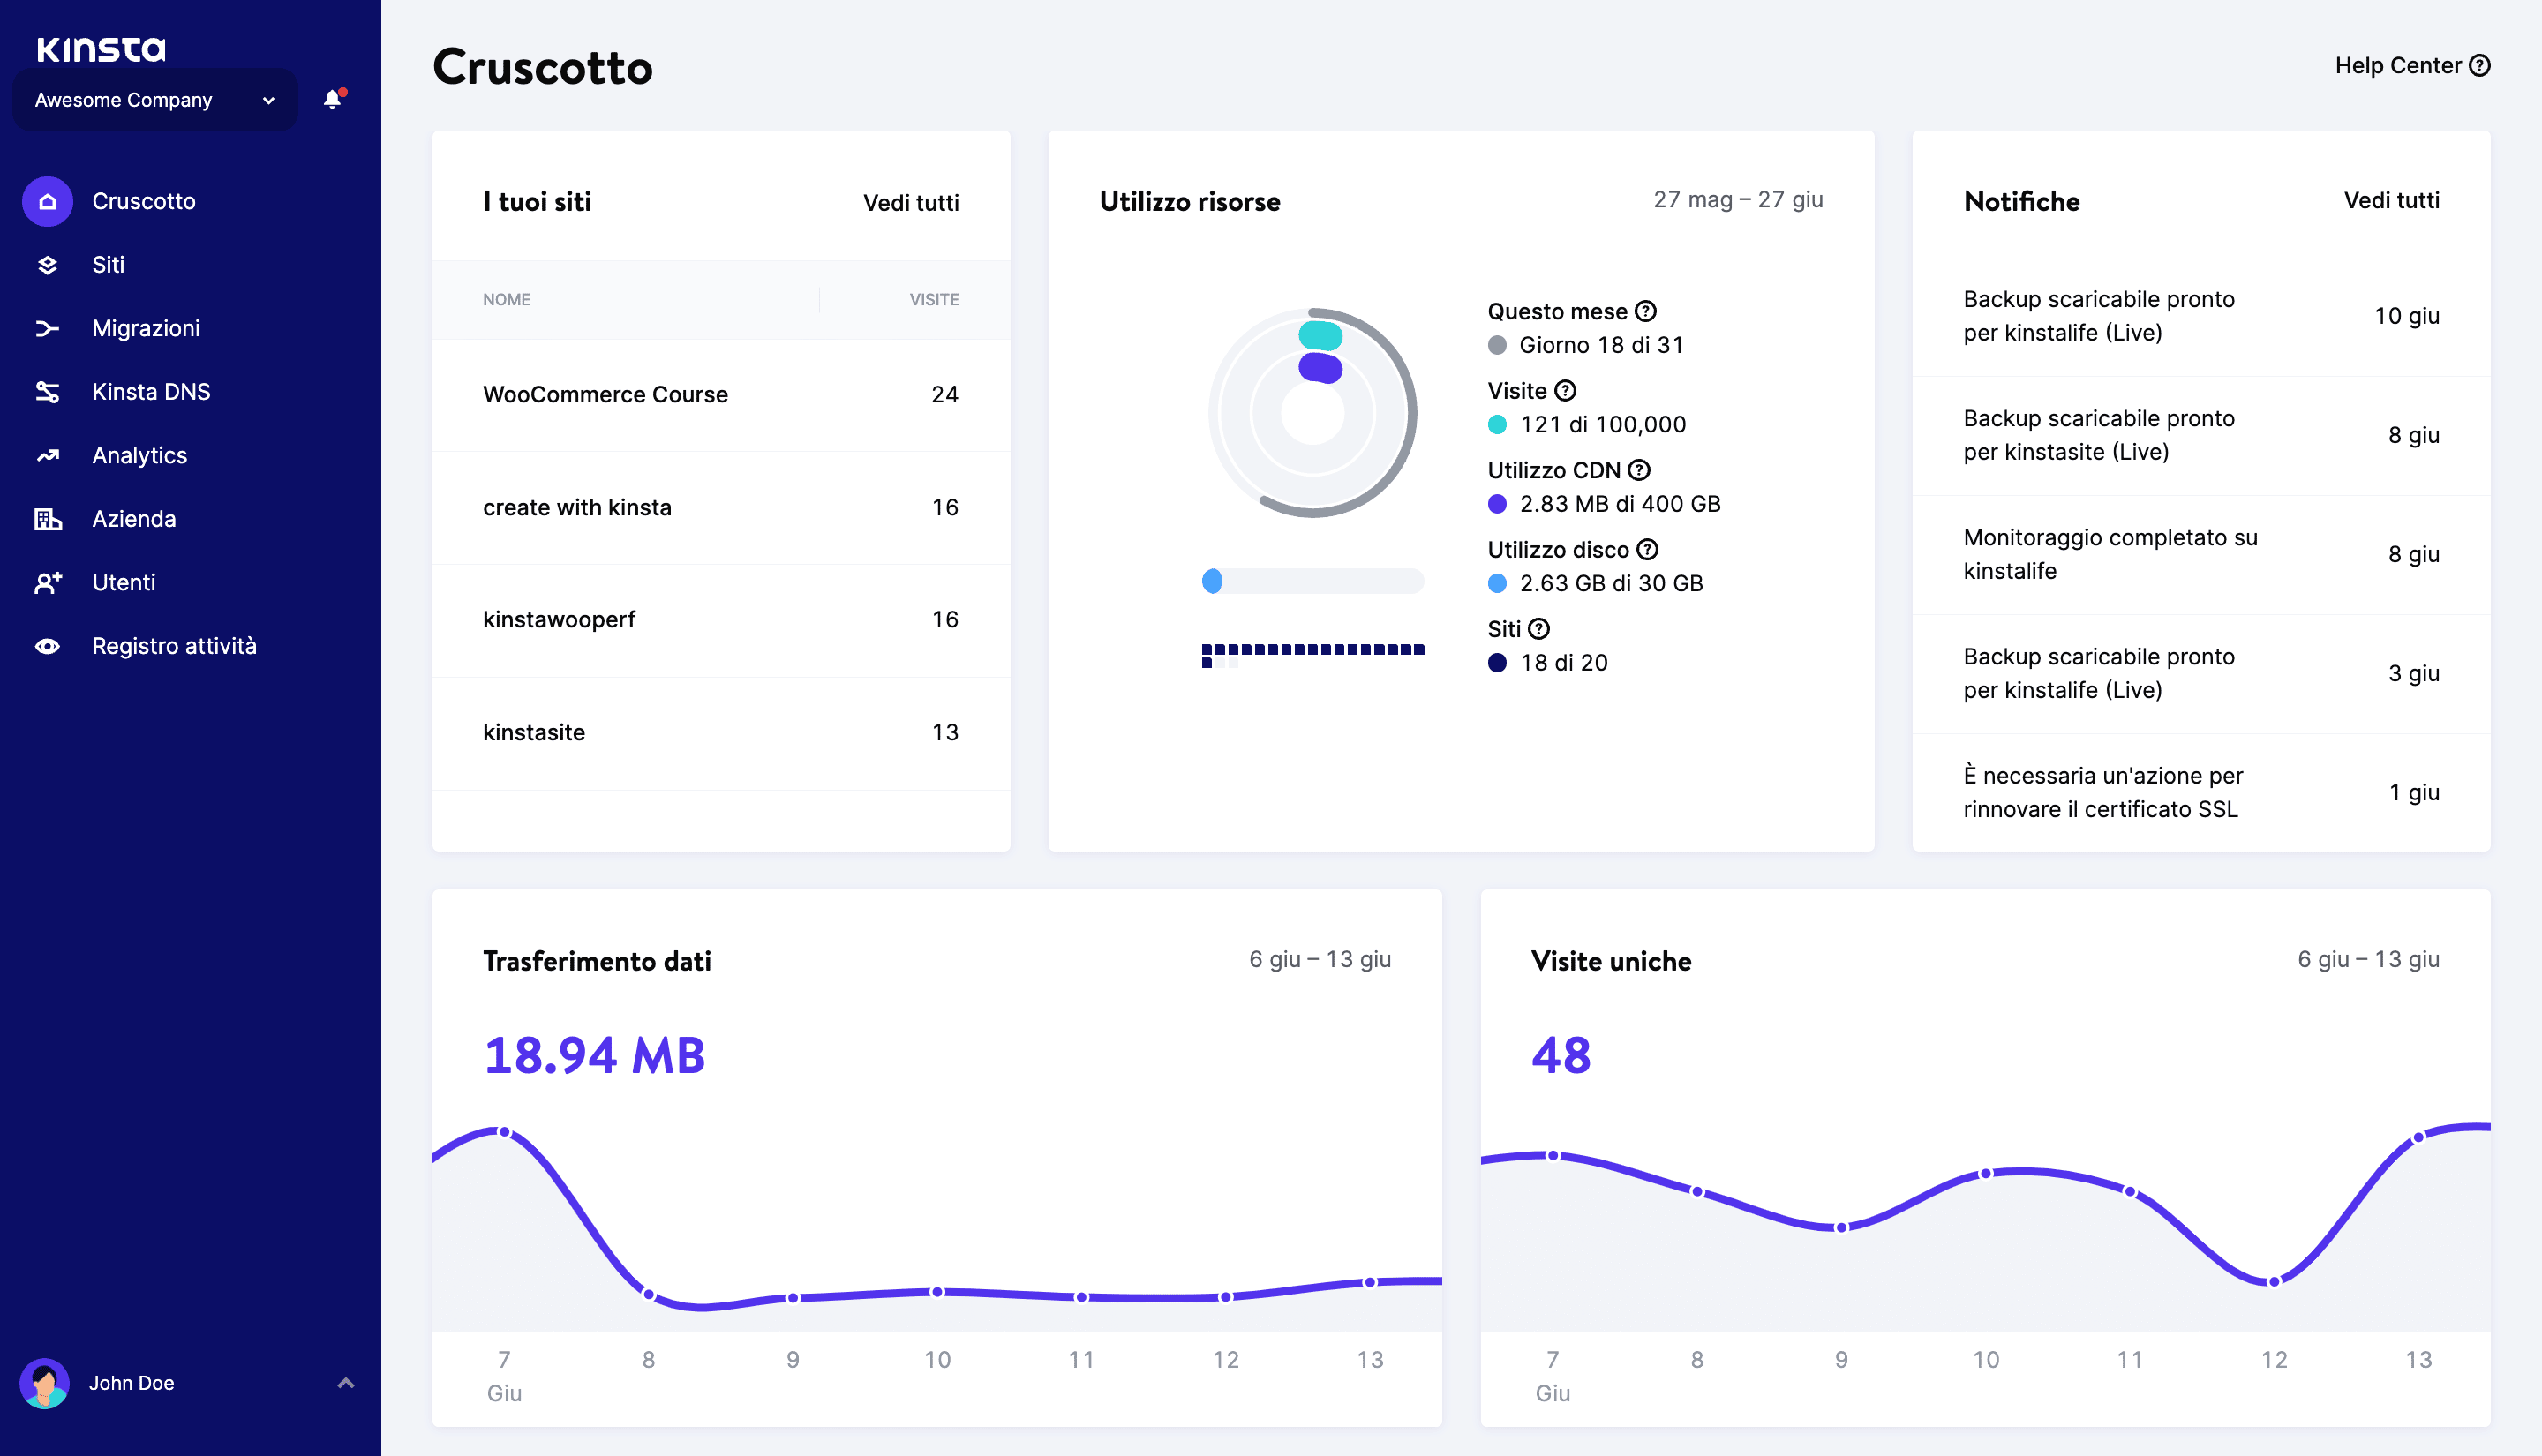2542x1456 pixels.
Task: Click the Utilizzo CDN question mark icon
Action: coord(1638,470)
